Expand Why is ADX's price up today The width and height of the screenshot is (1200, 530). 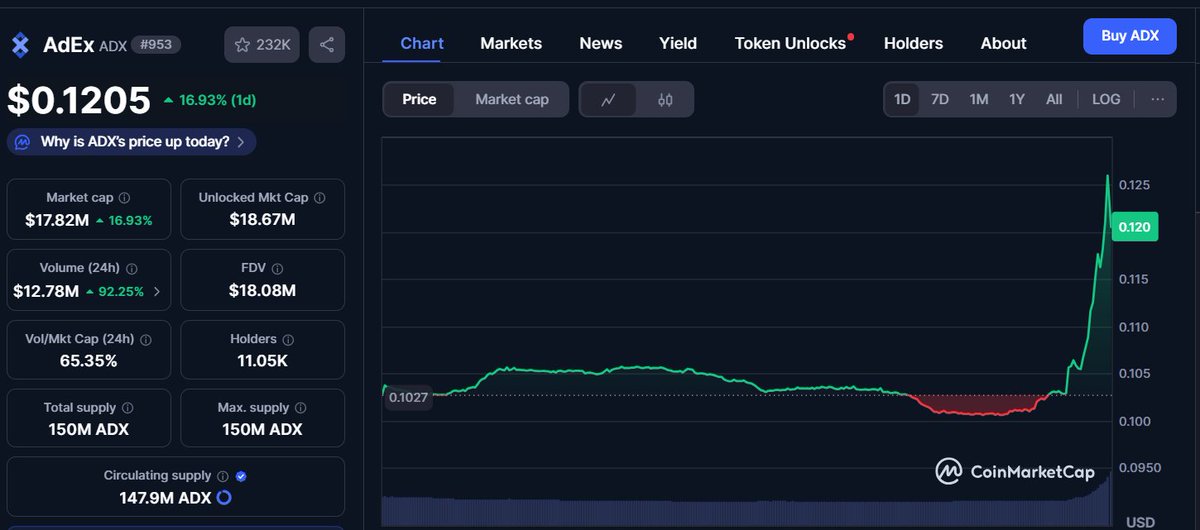pos(132,142)
